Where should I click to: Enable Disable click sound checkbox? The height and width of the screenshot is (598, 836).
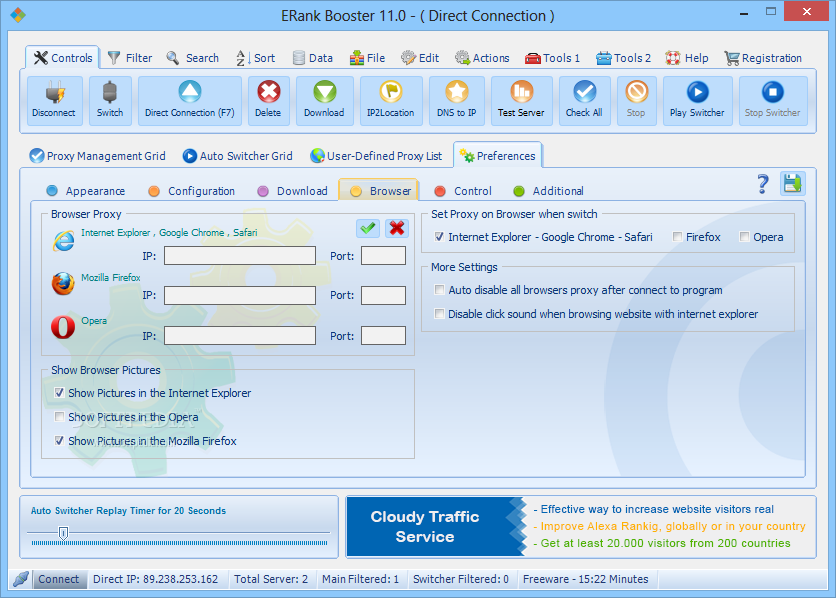439,313
